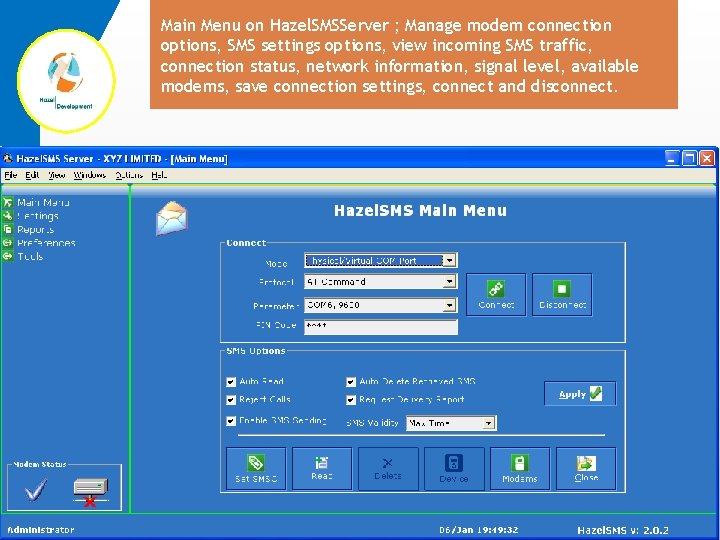
Task: Click the Disconnect button with stop icon
Action: pos(562,295)
